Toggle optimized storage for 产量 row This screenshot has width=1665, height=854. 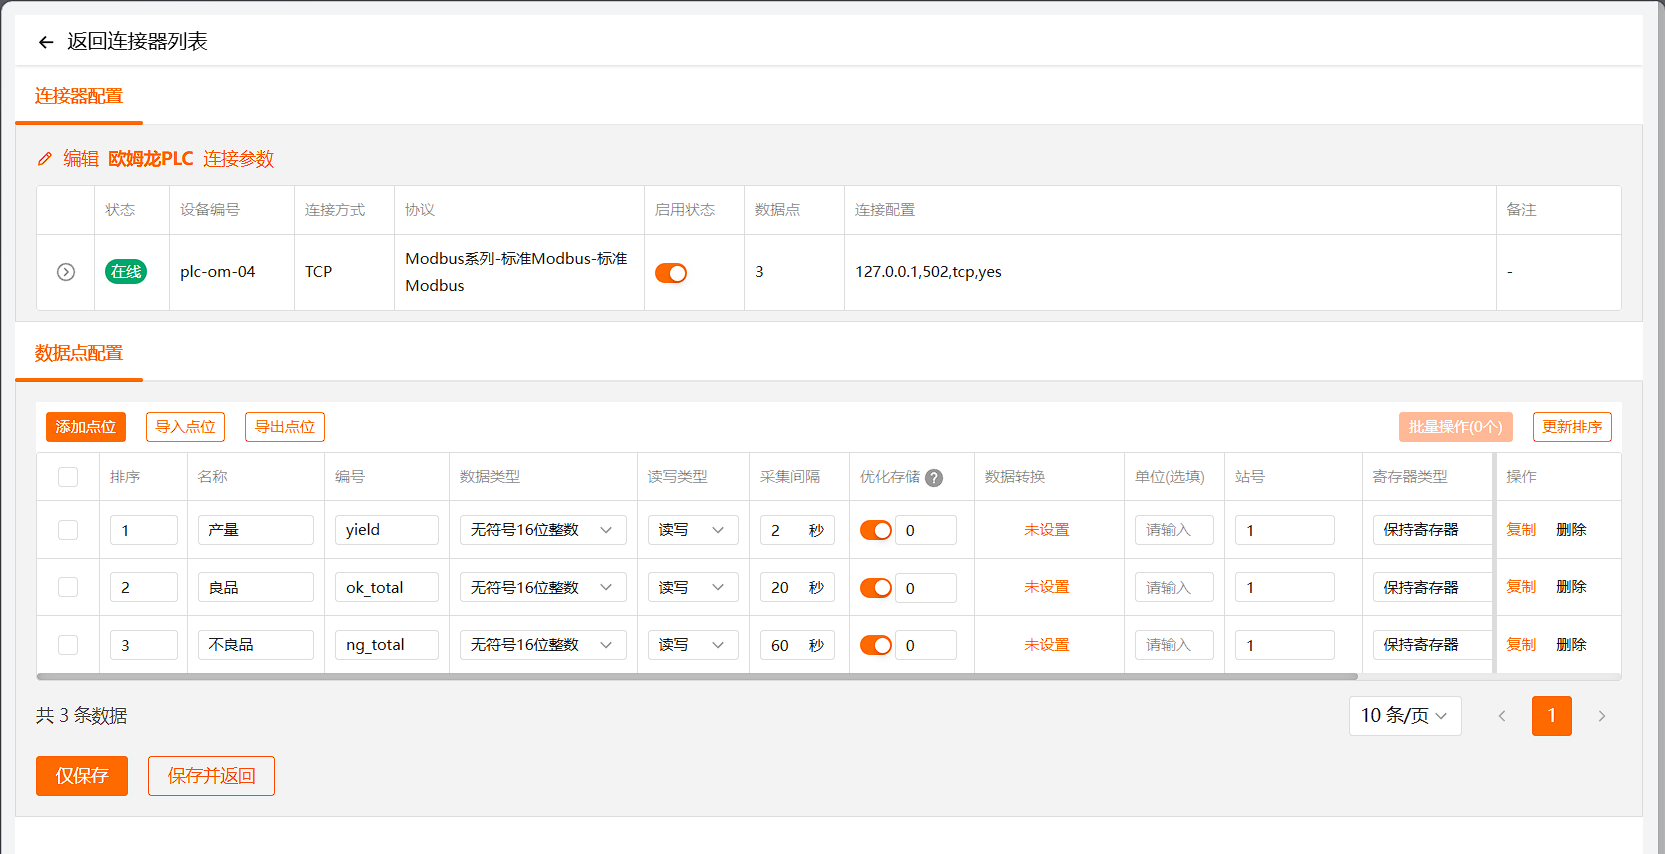[876, 530]
